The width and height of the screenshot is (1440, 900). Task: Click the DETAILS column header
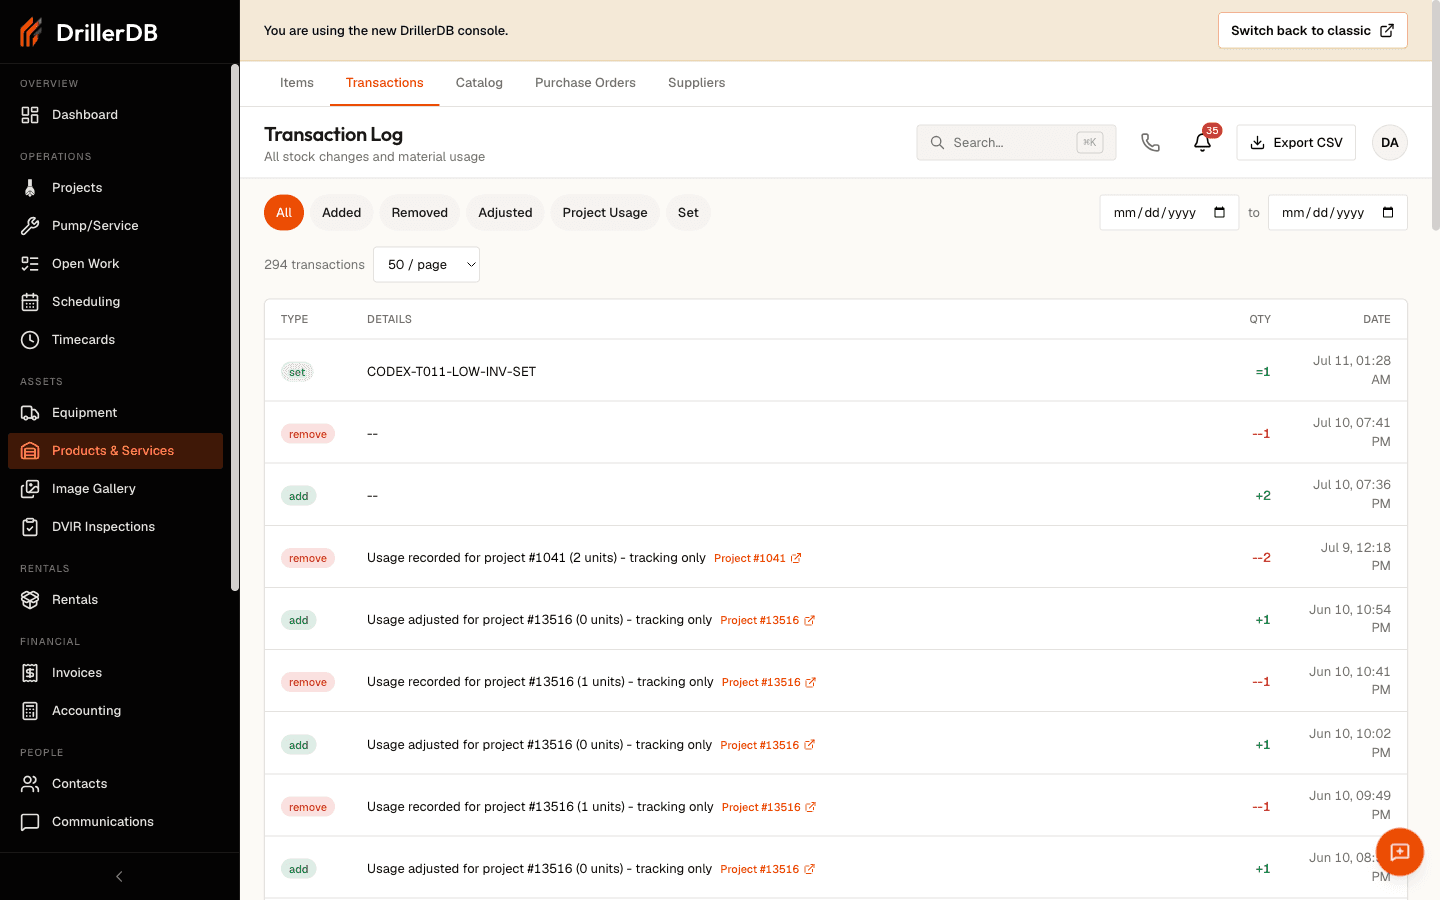click(x=390, y=320)
